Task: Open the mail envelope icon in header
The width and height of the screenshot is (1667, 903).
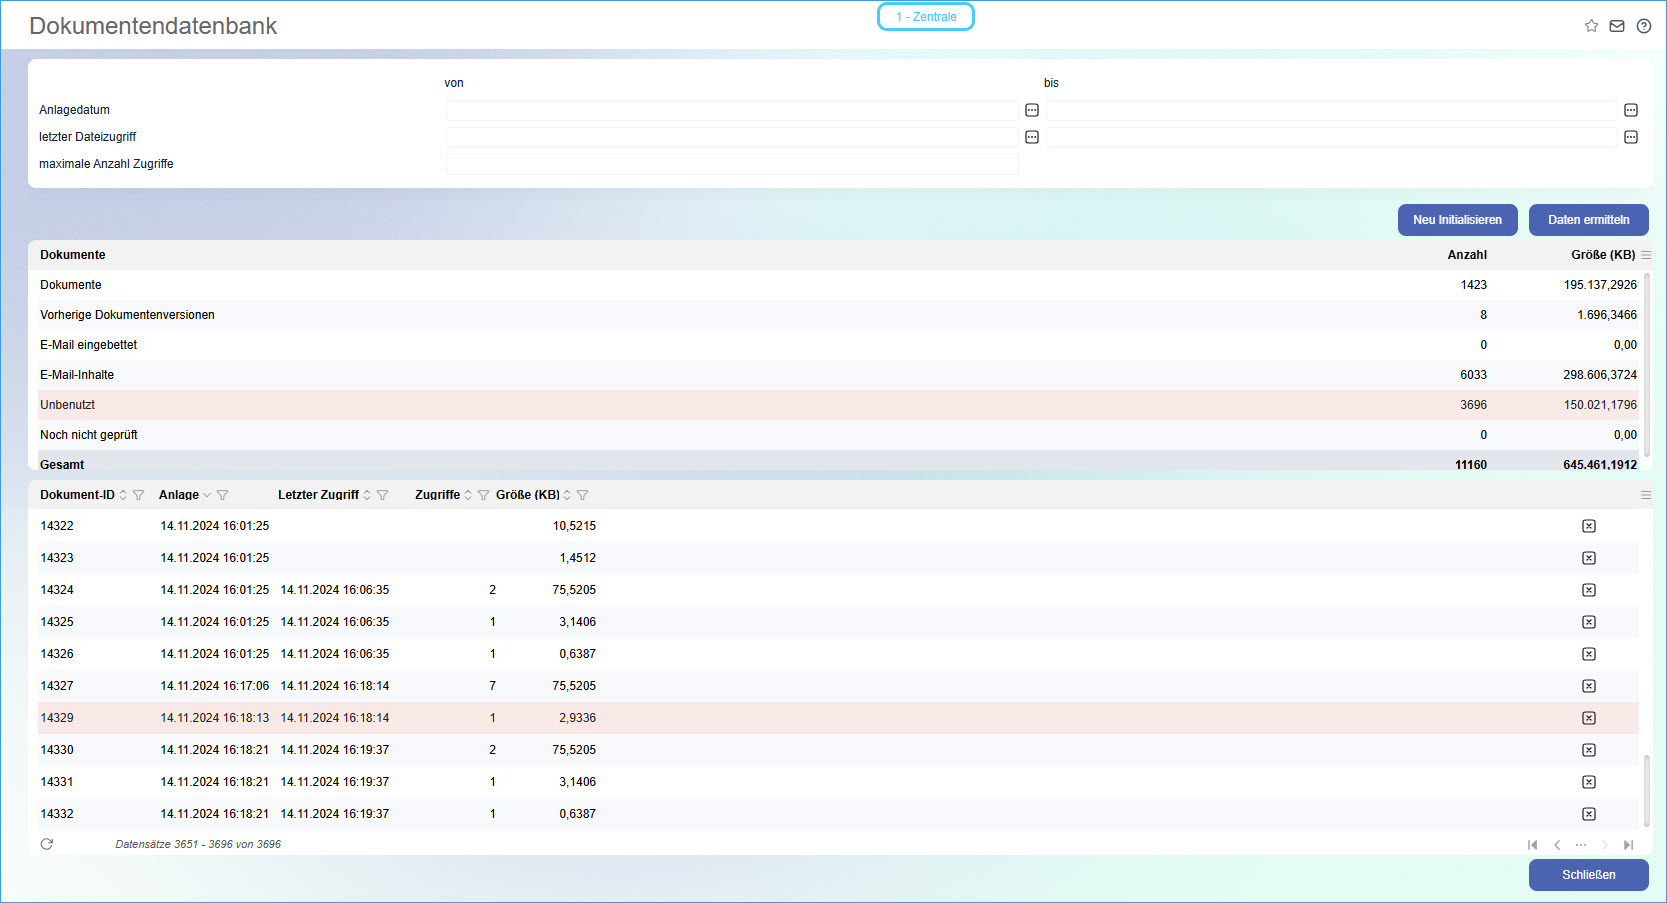Action: (1617, 26)
